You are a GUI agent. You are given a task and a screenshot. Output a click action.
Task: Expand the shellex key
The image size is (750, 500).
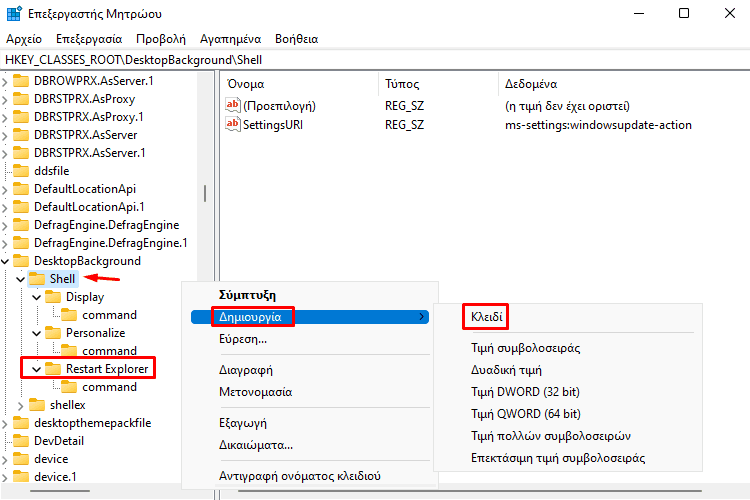point(21,406)
